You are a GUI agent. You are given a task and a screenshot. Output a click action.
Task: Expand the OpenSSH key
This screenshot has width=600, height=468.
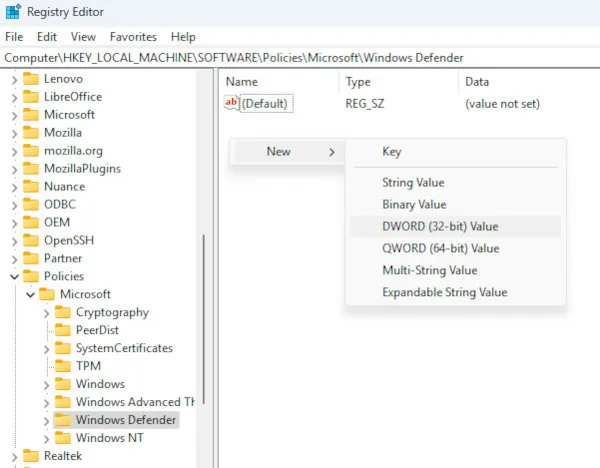(14, 241)
